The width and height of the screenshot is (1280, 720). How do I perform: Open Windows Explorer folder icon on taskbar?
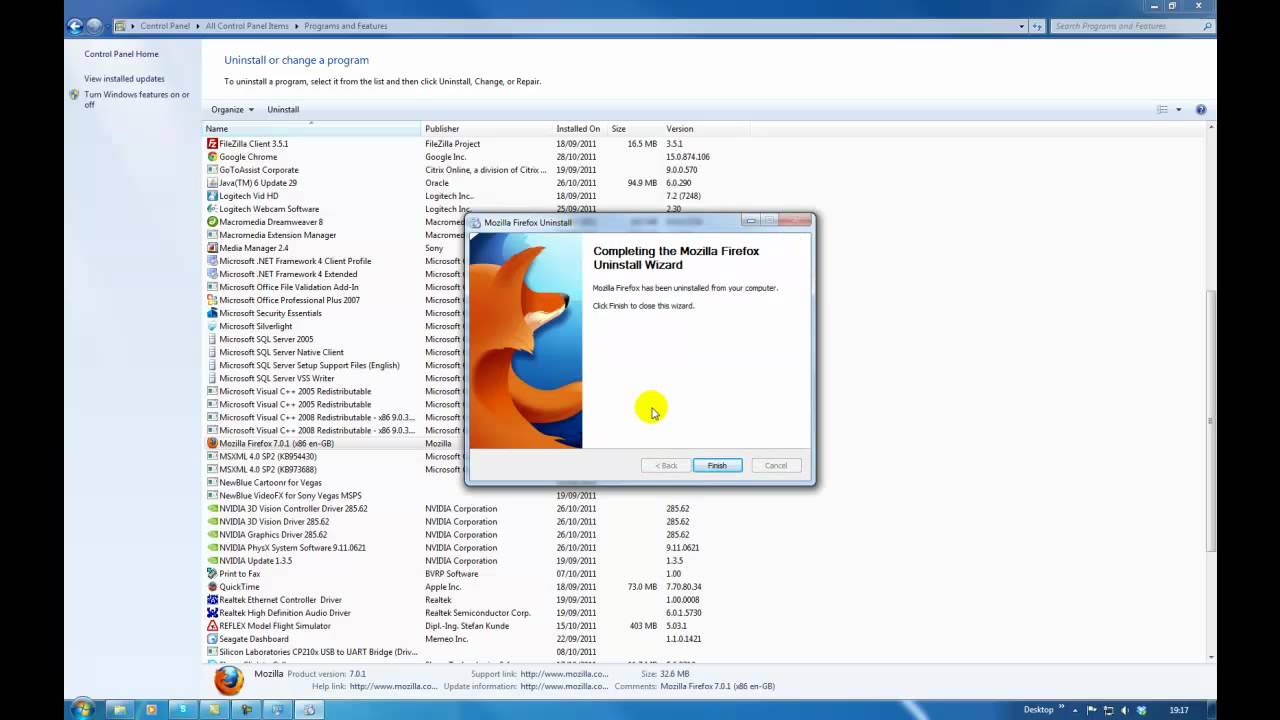(x=120, y=710)
